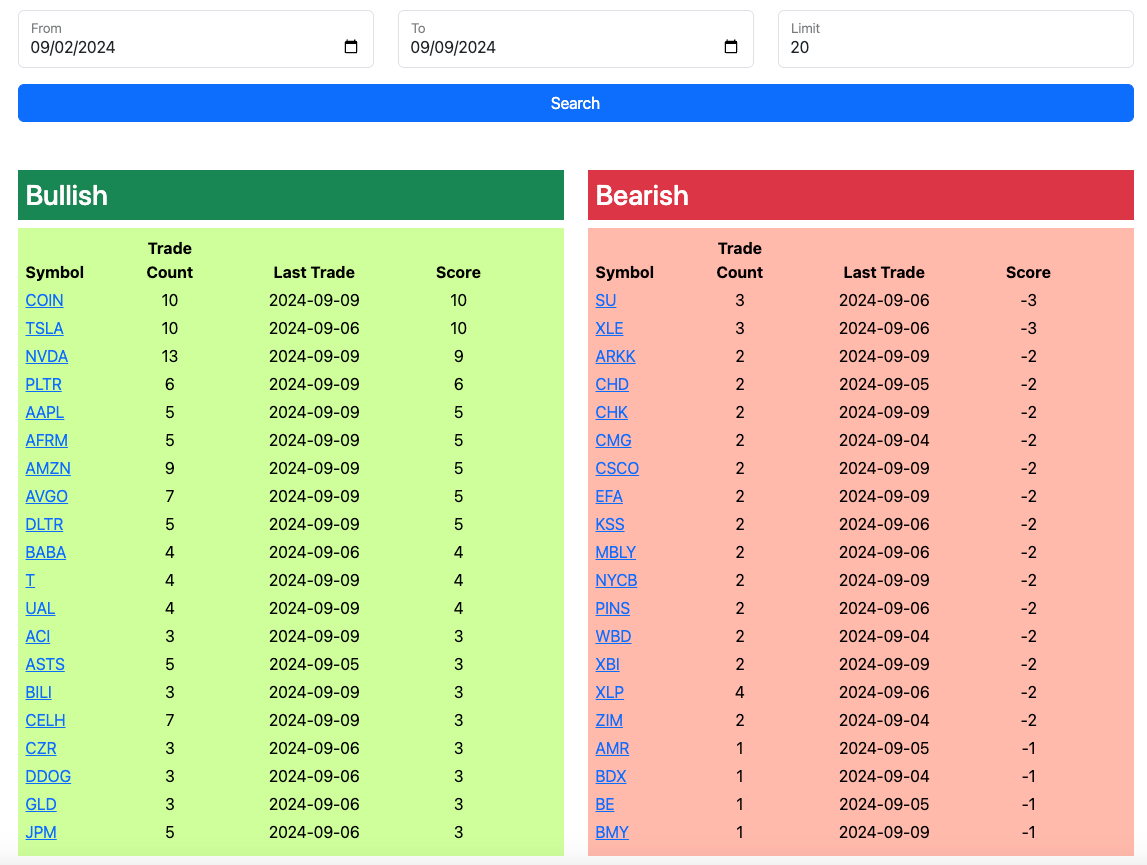This screenshot has width=1147, height=865.
Task: Open the AAPL symbol link
Action: pyautogui.click(x=45, y=413)
